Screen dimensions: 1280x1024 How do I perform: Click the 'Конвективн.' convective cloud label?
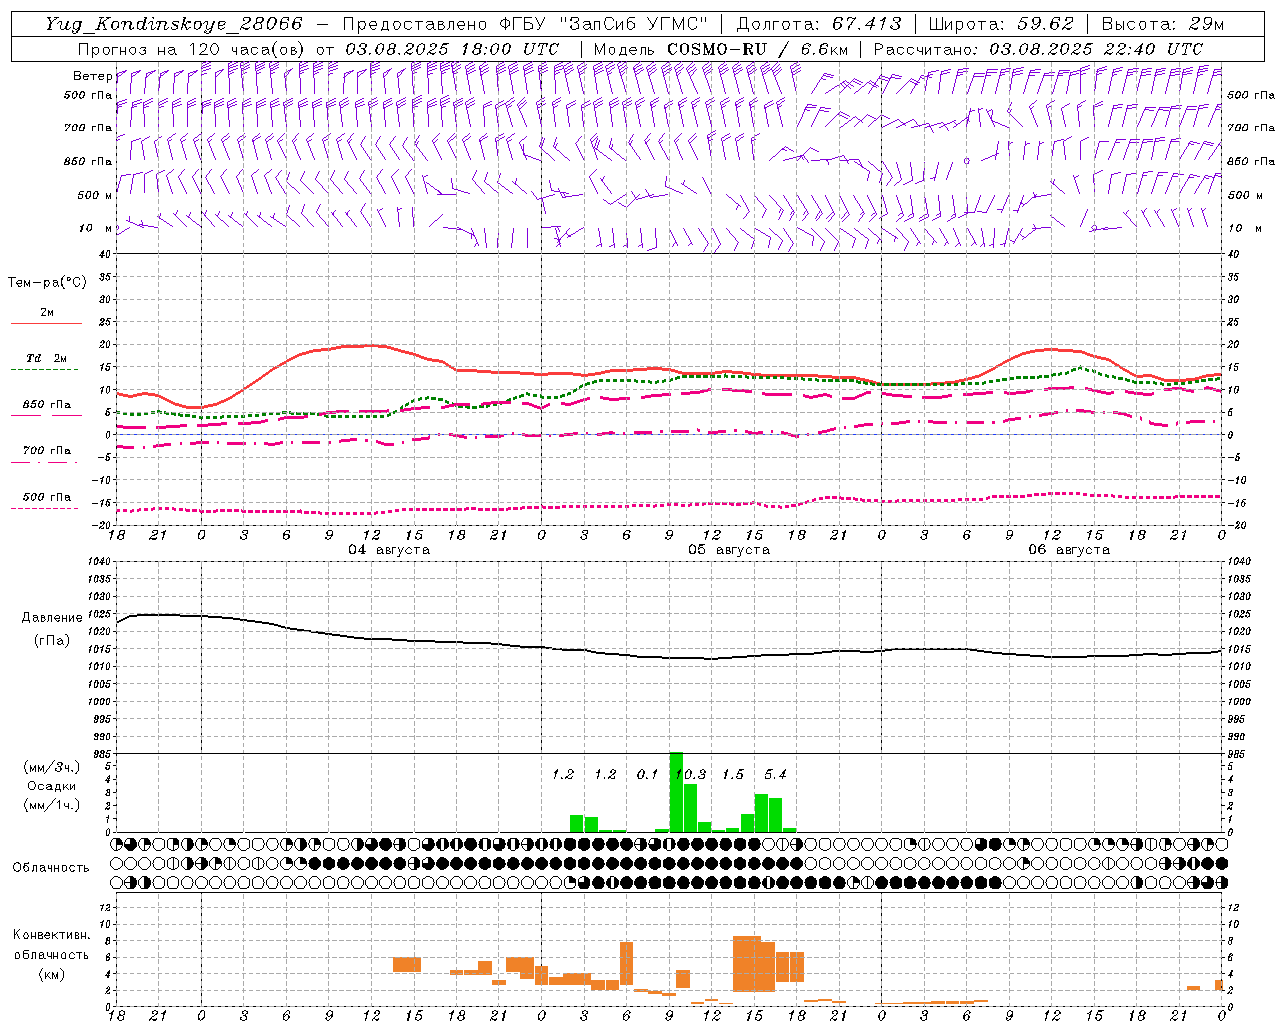tap(51, 935)
